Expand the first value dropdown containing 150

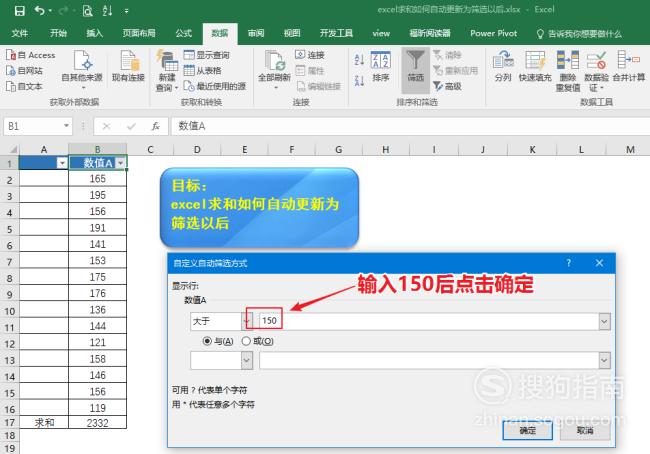pyautogui.click(x=604, y=321)
